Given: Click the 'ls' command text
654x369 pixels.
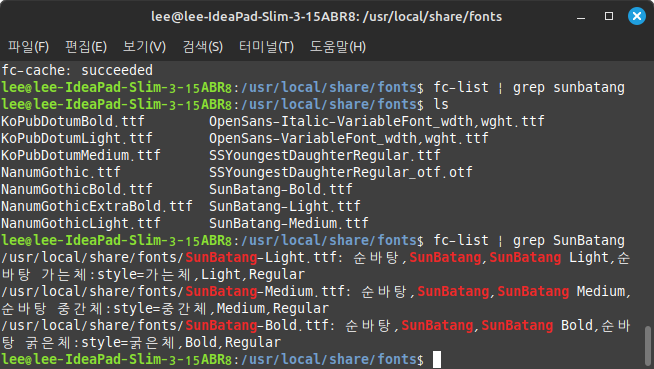Looking at the screenshot, I should (441, 104).
